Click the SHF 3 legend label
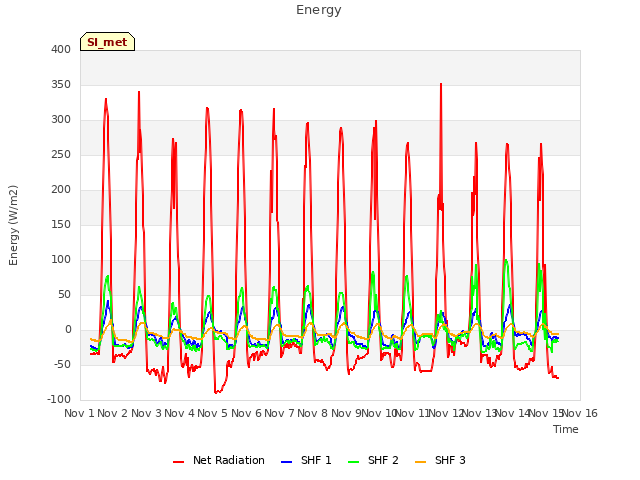The width and height of the screenshot is (640, 480). (450, 460)
